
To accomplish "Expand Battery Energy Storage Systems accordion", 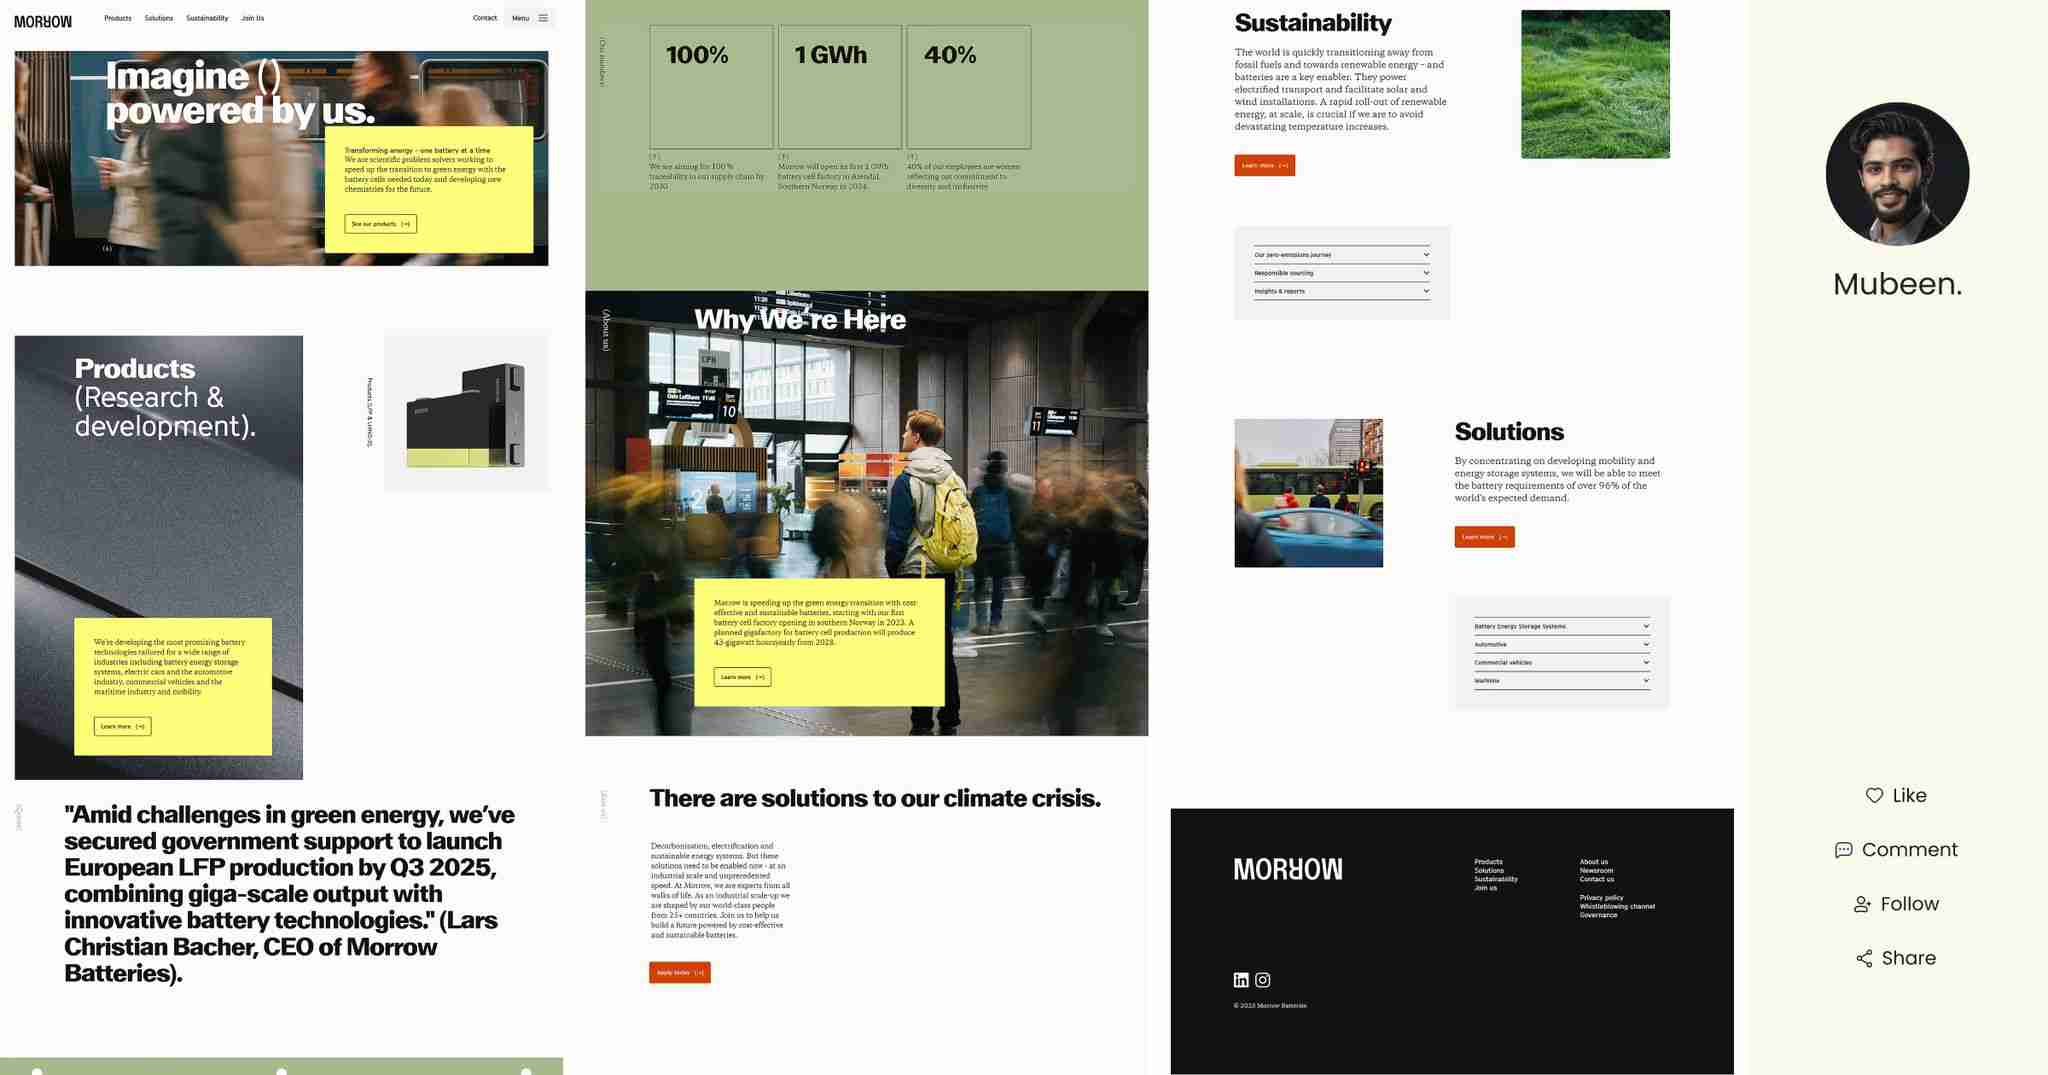I will click(1561, 626).
